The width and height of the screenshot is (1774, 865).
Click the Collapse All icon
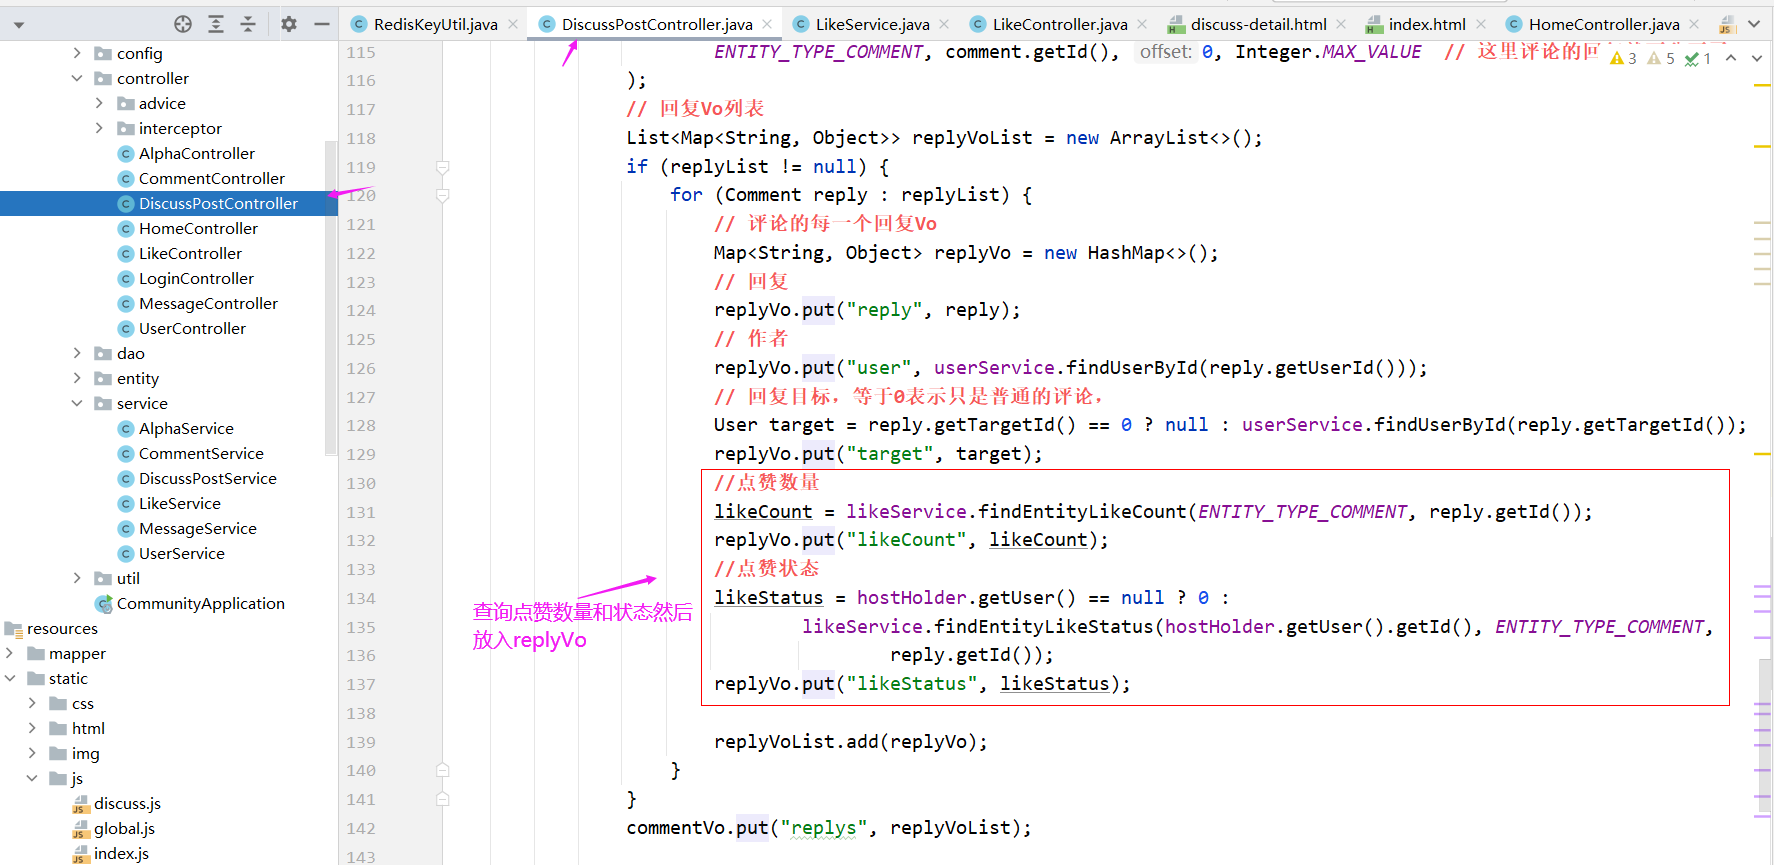[248, 24]
